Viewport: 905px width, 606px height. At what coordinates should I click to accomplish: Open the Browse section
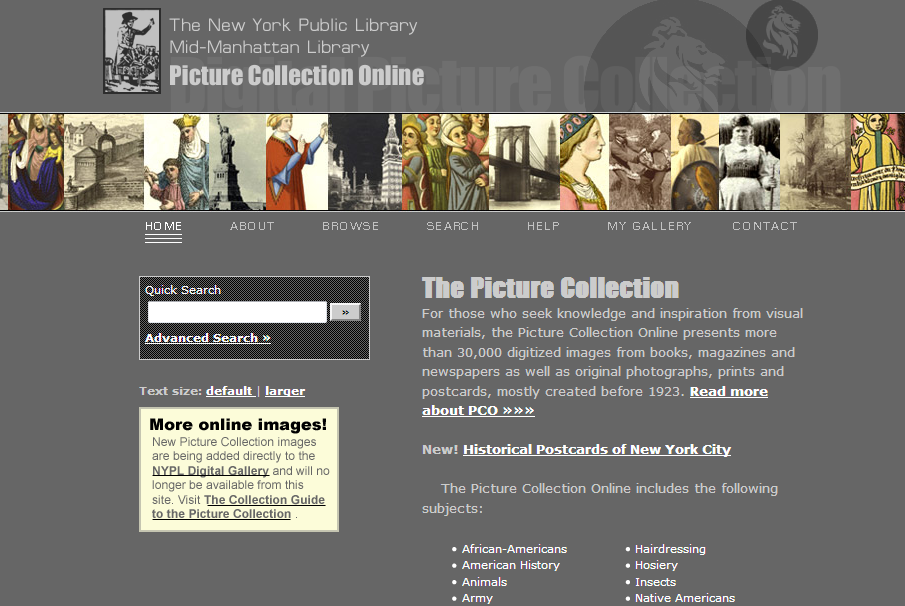(351, 226)
